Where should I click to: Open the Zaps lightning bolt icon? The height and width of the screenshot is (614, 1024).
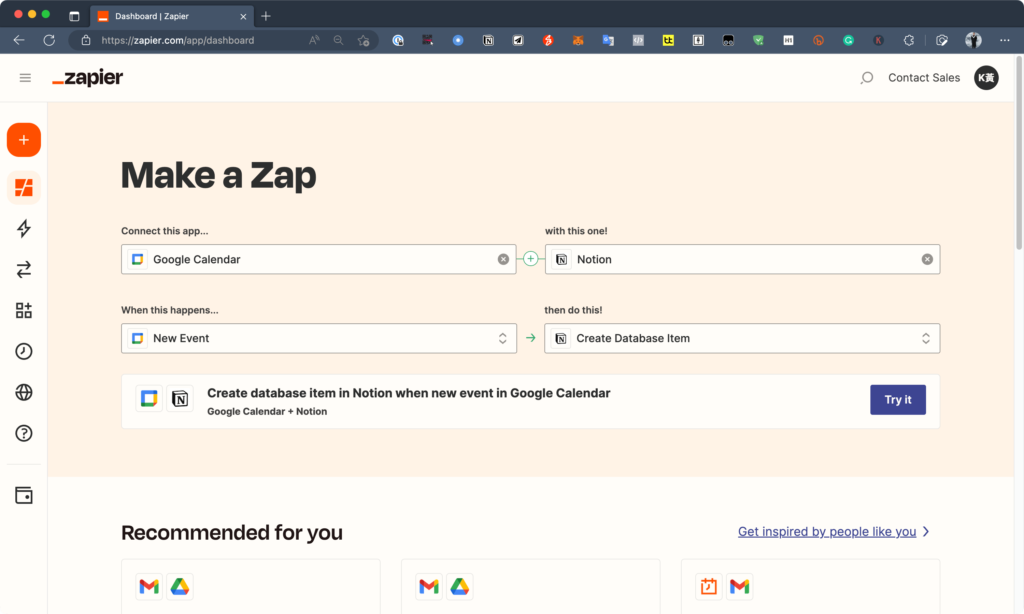pyautogui.click(x=24, y=229)
